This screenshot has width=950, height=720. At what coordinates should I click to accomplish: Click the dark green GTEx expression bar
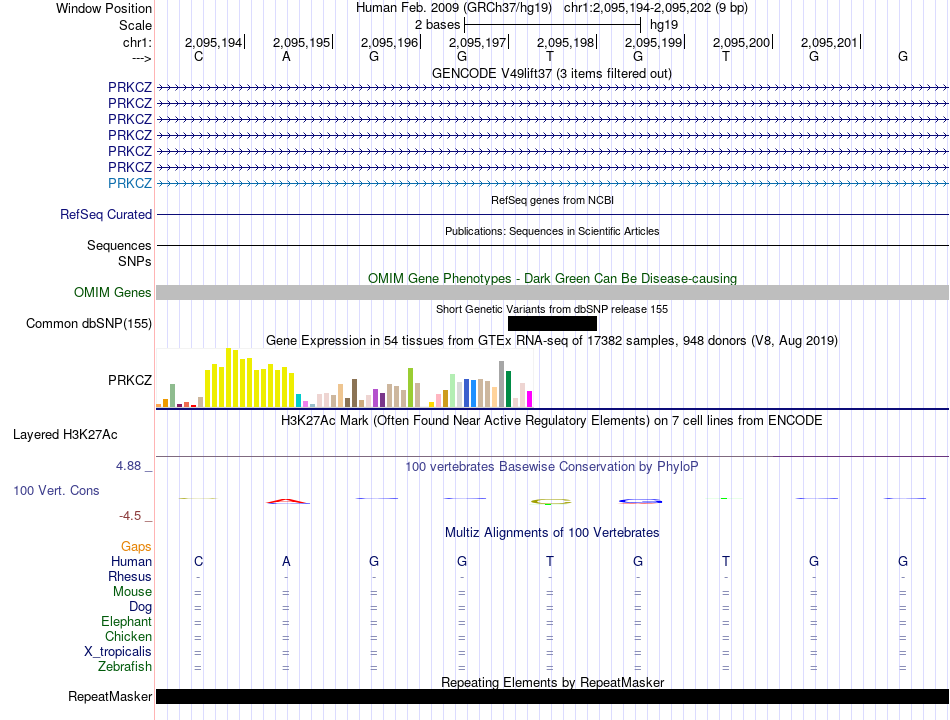tap(508, 388)
